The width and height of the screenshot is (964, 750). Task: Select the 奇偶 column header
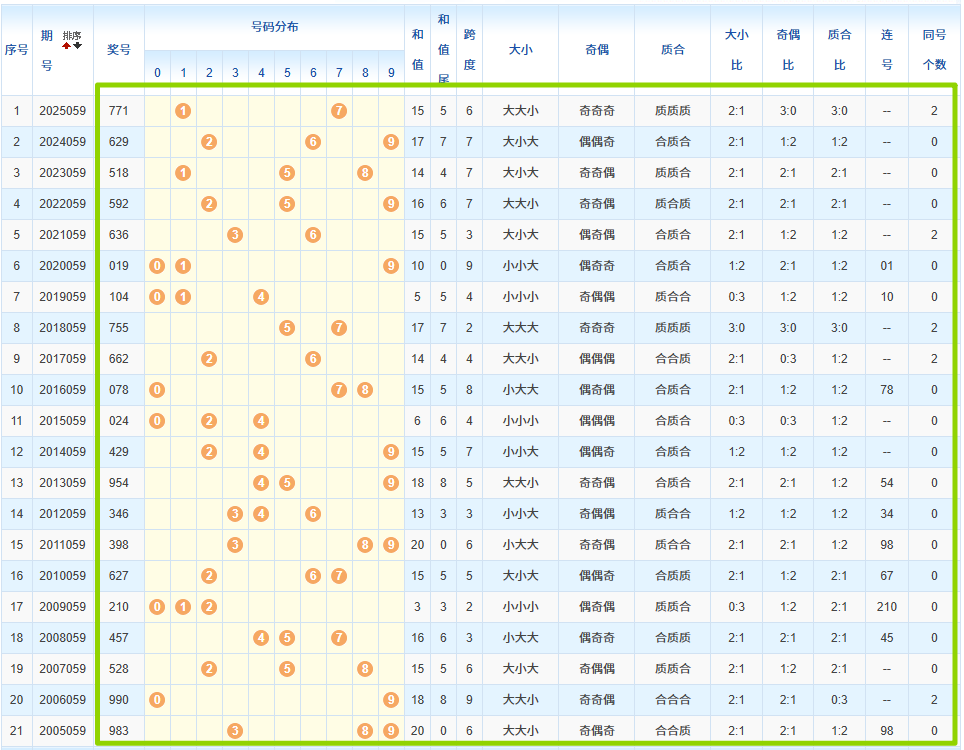click(x=596, y=49)
